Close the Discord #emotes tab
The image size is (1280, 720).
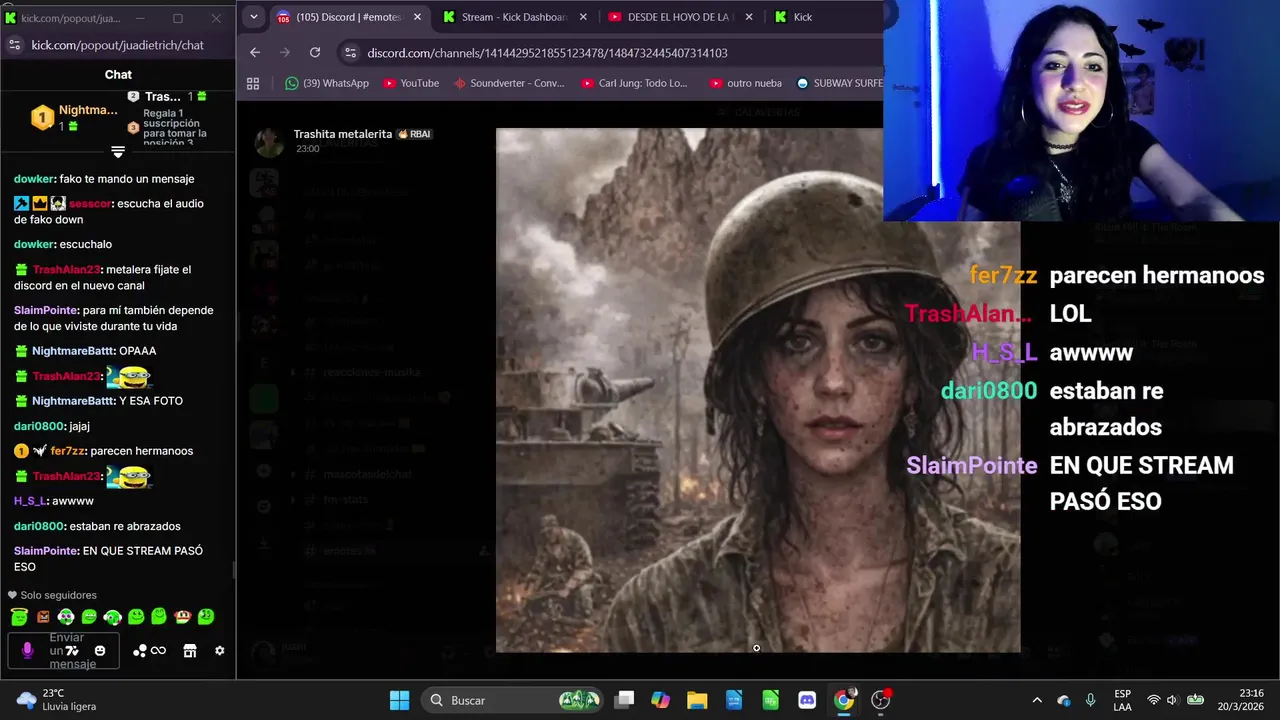[x=417, y=17]
